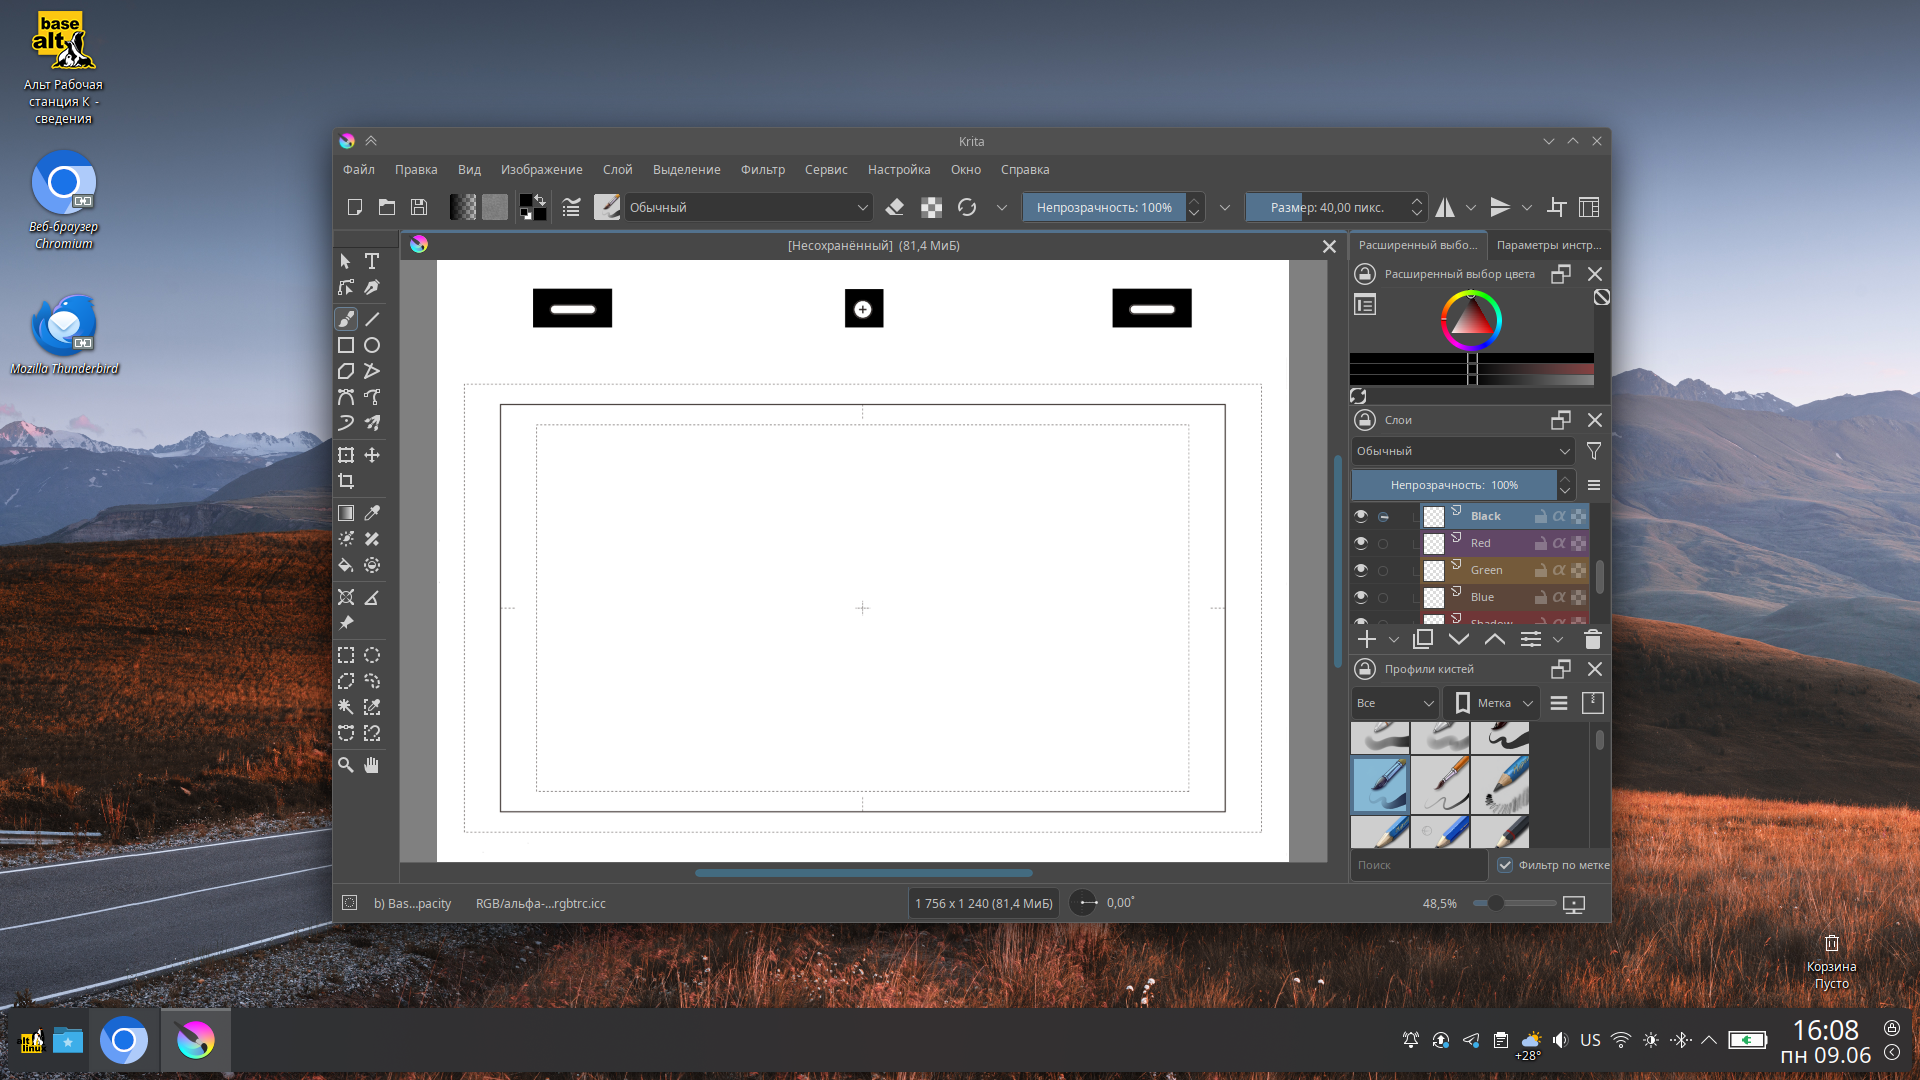Viewport: 1920px width, 1080px height.
Task: Open the layer blending mode dropdown 'Обычный'
Action: click(1463, 451)
